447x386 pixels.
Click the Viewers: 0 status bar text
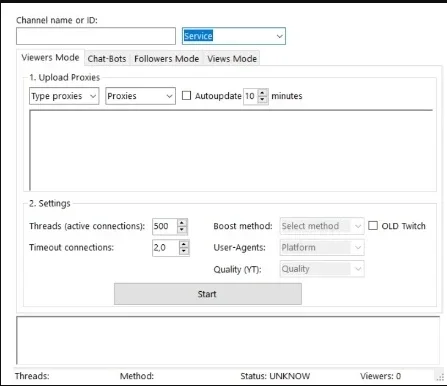380,376
